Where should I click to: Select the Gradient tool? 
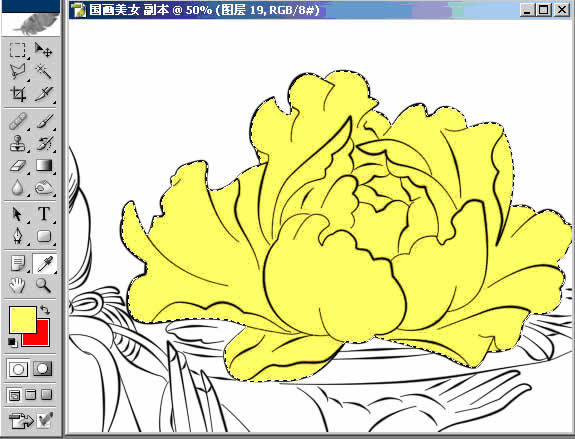[x=44, y=166]
